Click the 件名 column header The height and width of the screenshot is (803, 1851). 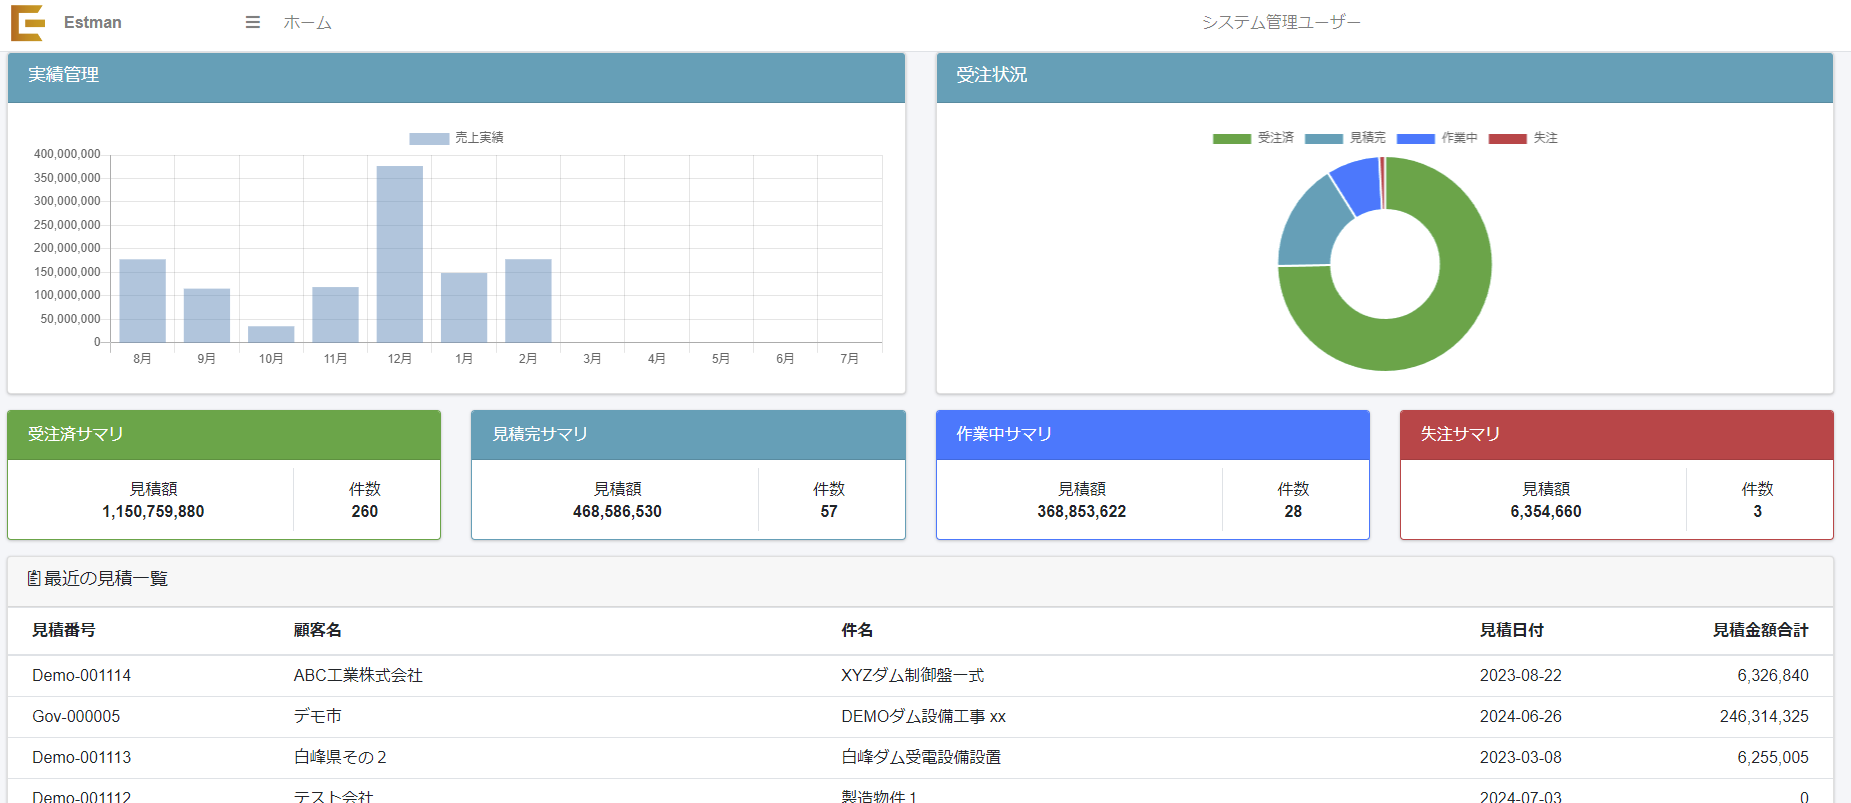[x=857, y=630]
